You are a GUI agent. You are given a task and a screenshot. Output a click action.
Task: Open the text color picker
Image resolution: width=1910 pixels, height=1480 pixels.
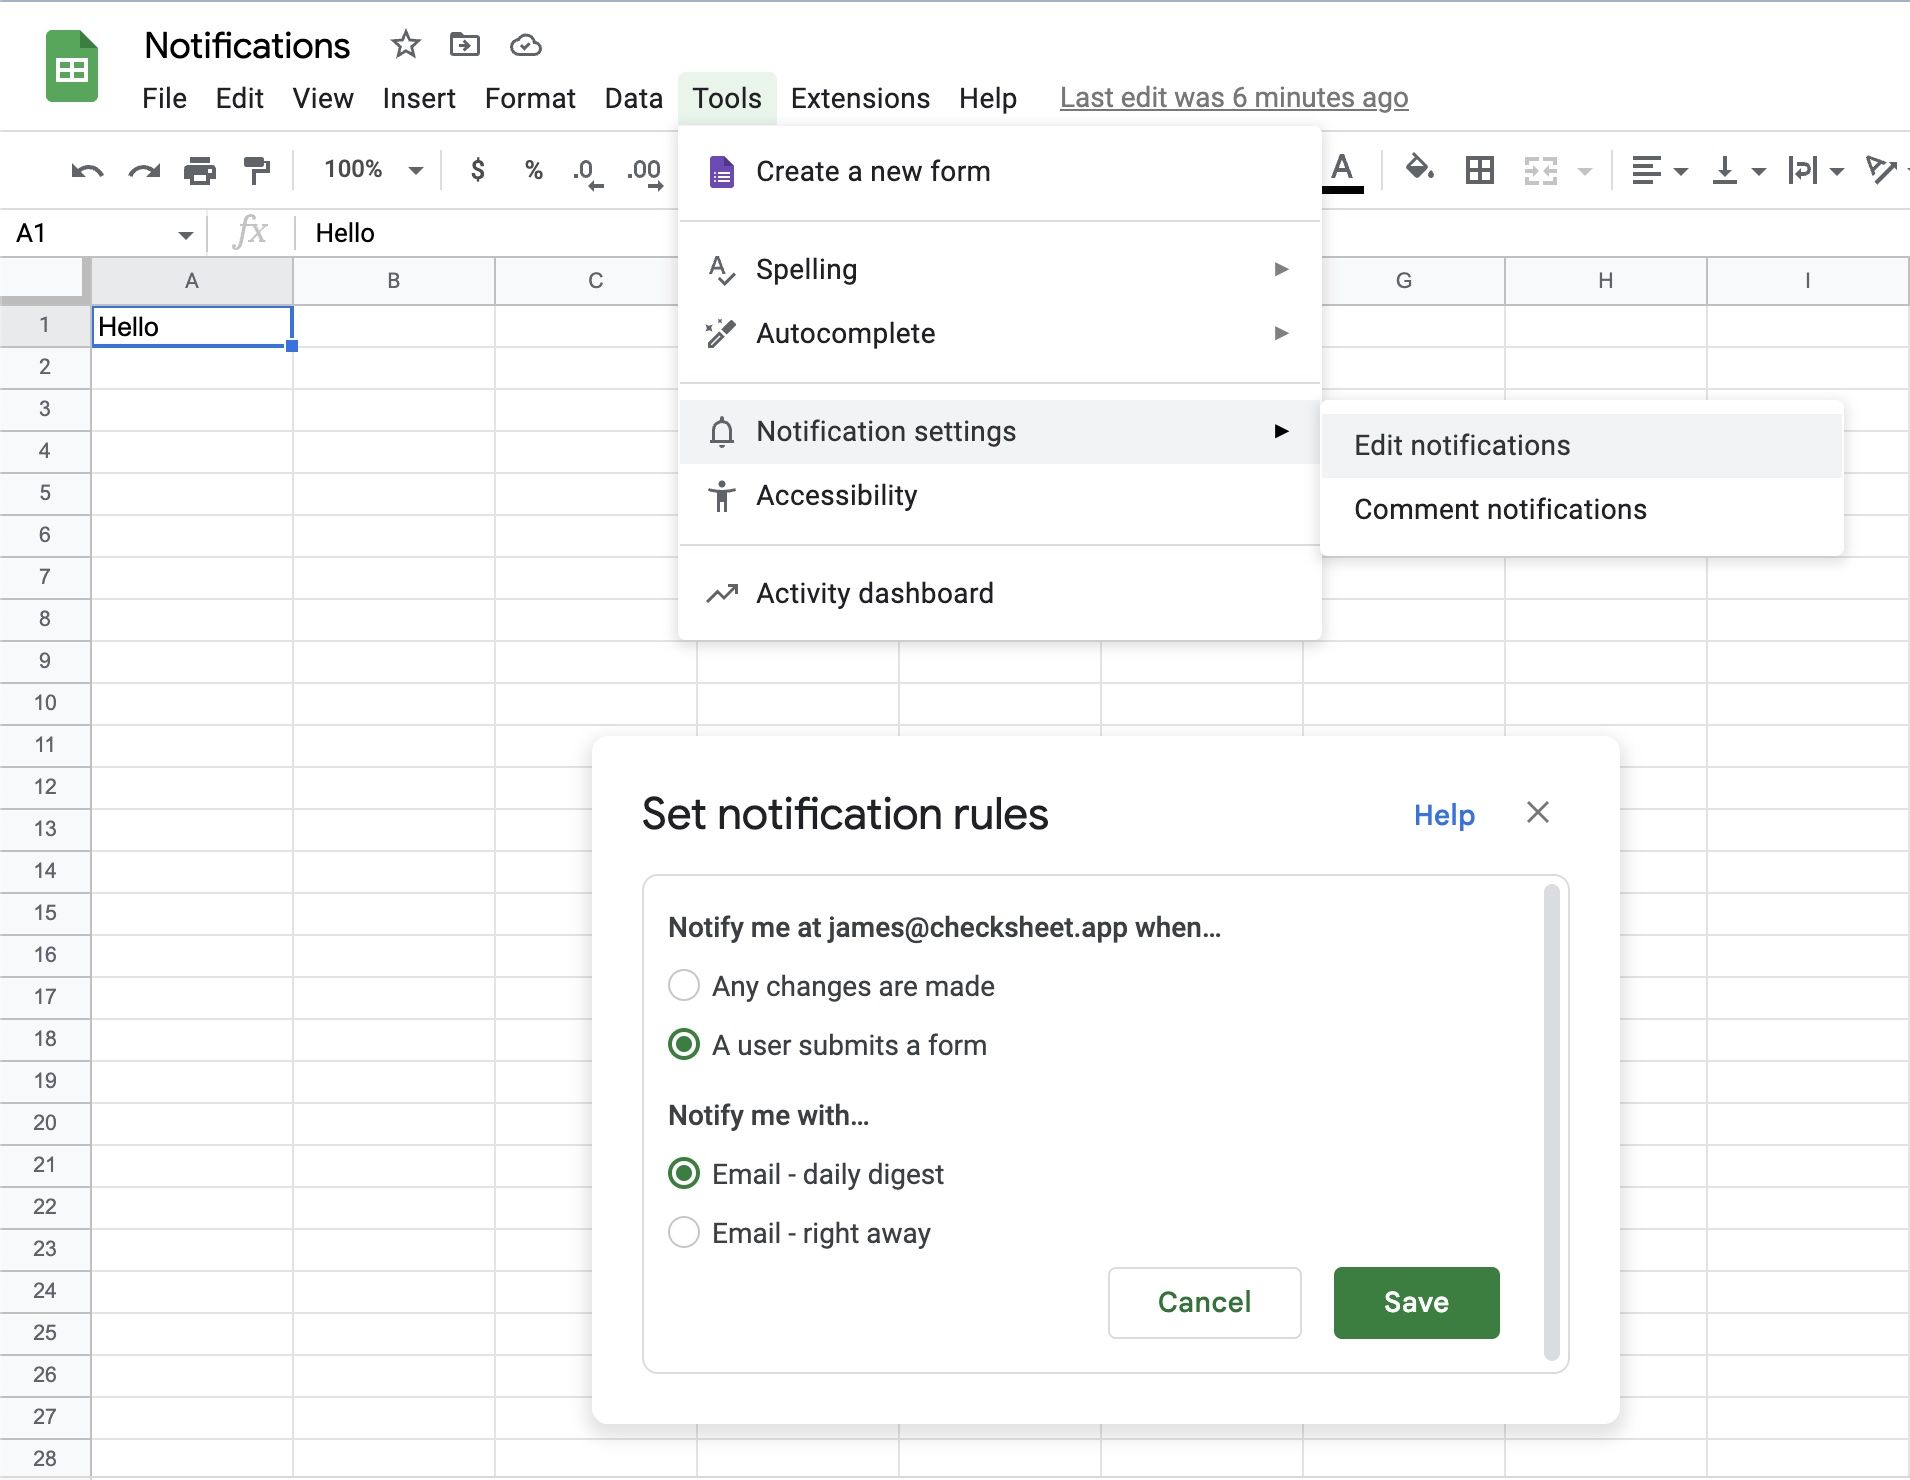[1343, 171]
